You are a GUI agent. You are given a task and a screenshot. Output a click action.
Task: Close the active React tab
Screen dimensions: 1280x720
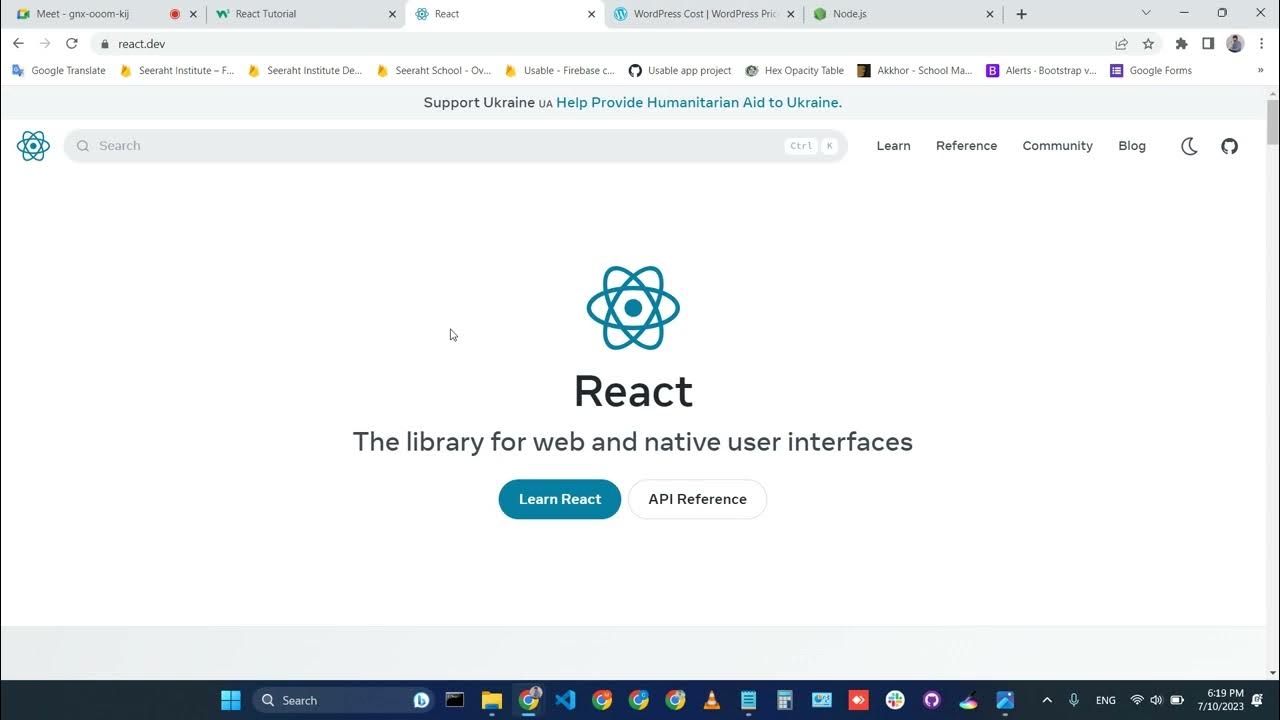(x=592, y=14)
